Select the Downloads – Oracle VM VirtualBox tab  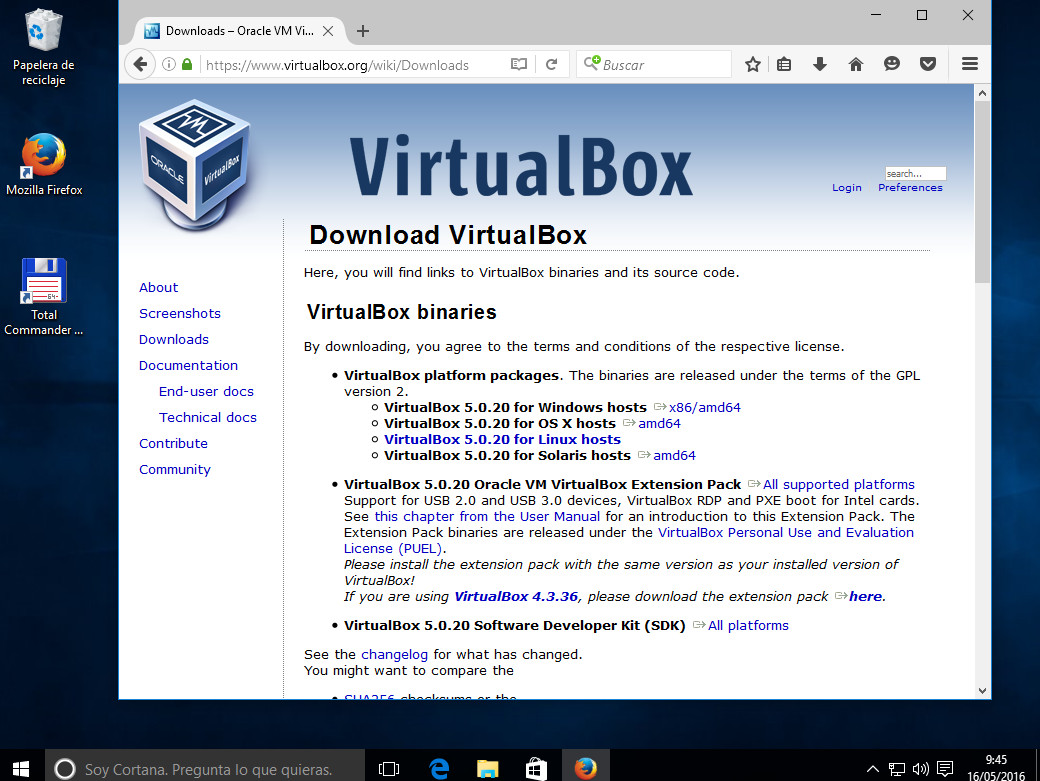tap(240, 31)
